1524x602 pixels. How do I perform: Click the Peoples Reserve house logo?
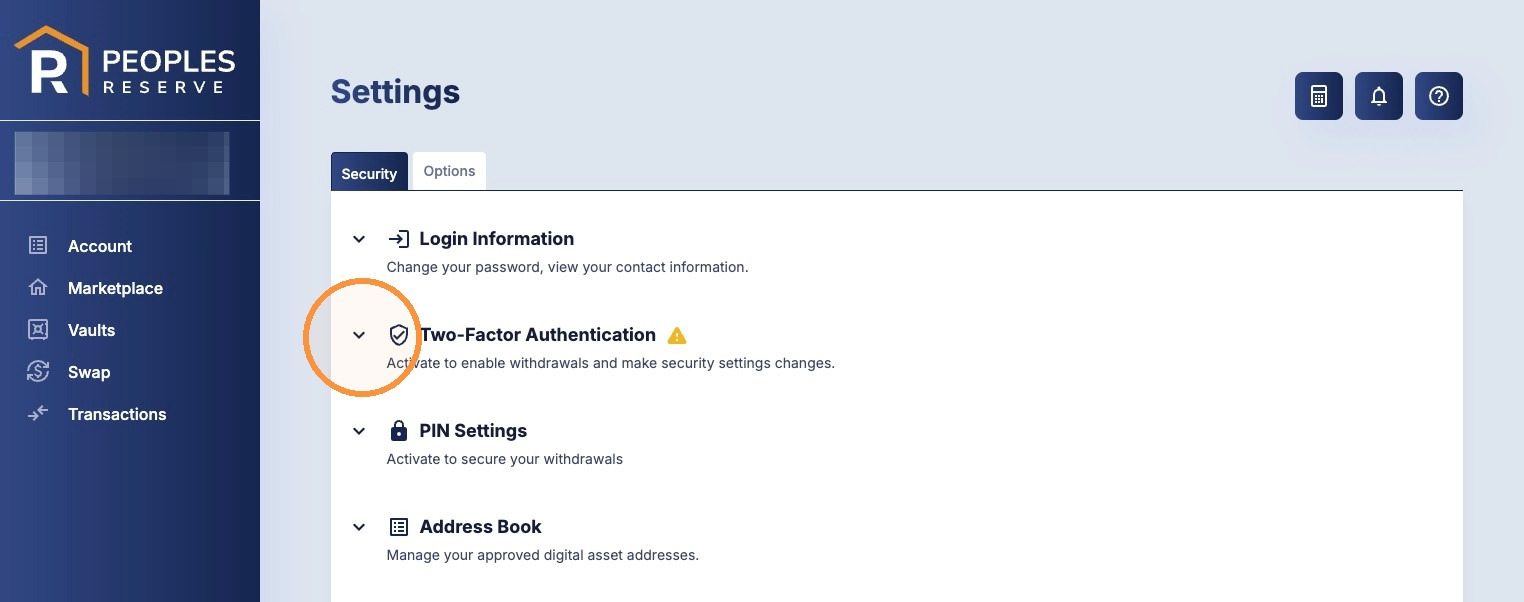point(52,61)
